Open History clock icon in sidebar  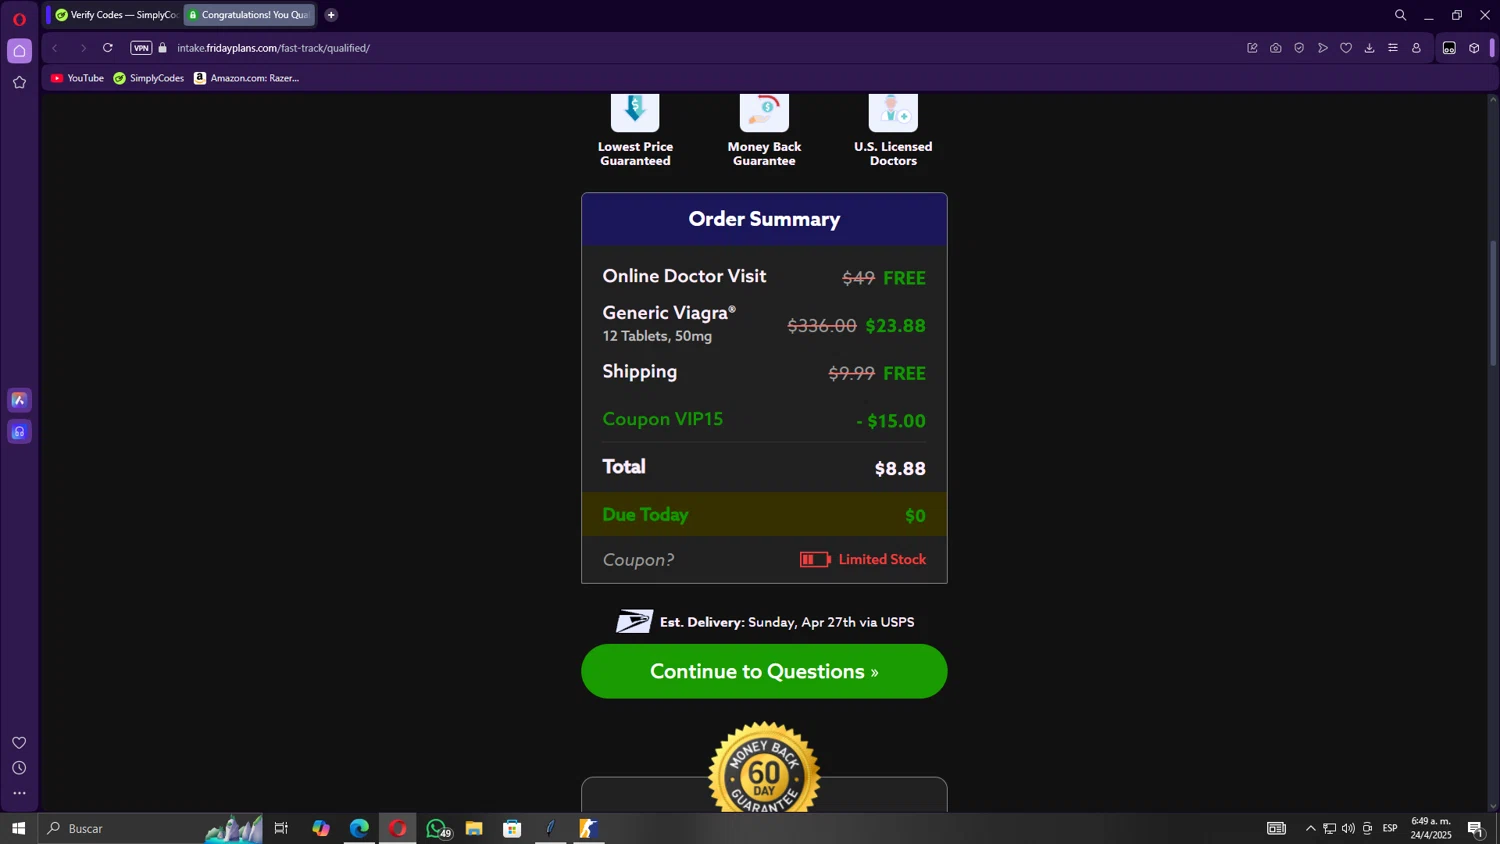pos(19,768)
